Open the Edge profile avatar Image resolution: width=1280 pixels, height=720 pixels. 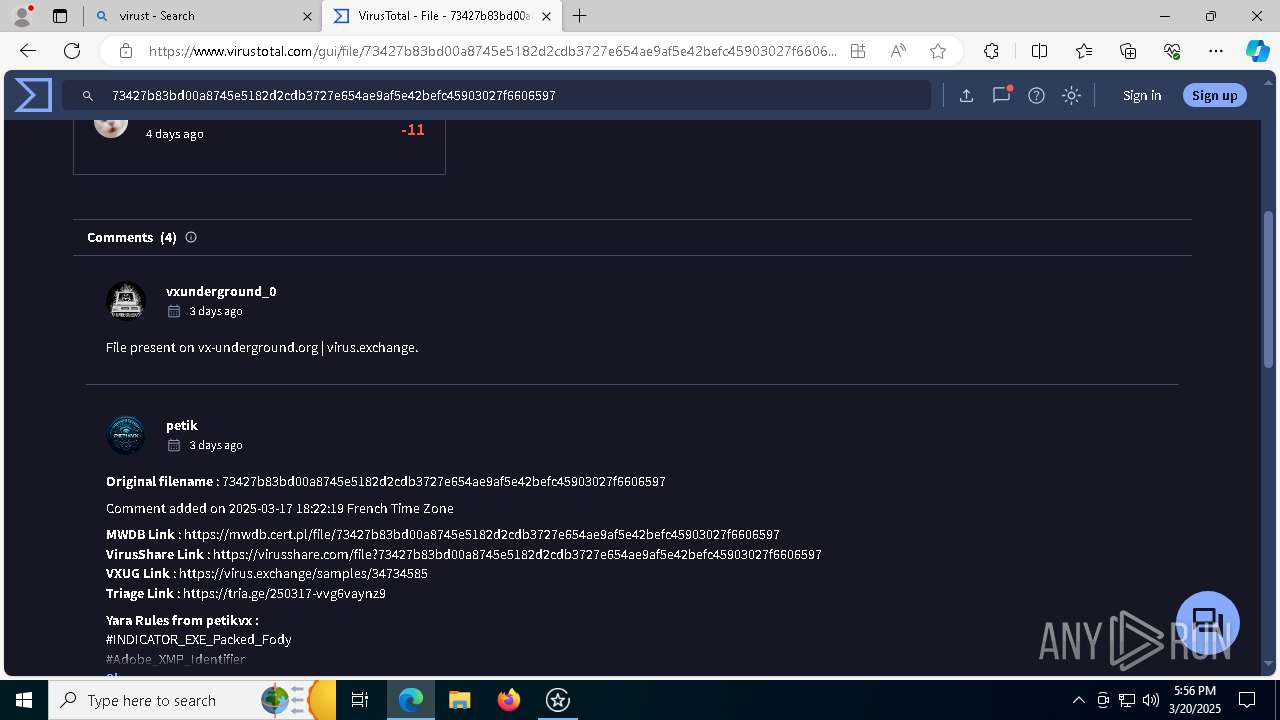tap(21, 16)
